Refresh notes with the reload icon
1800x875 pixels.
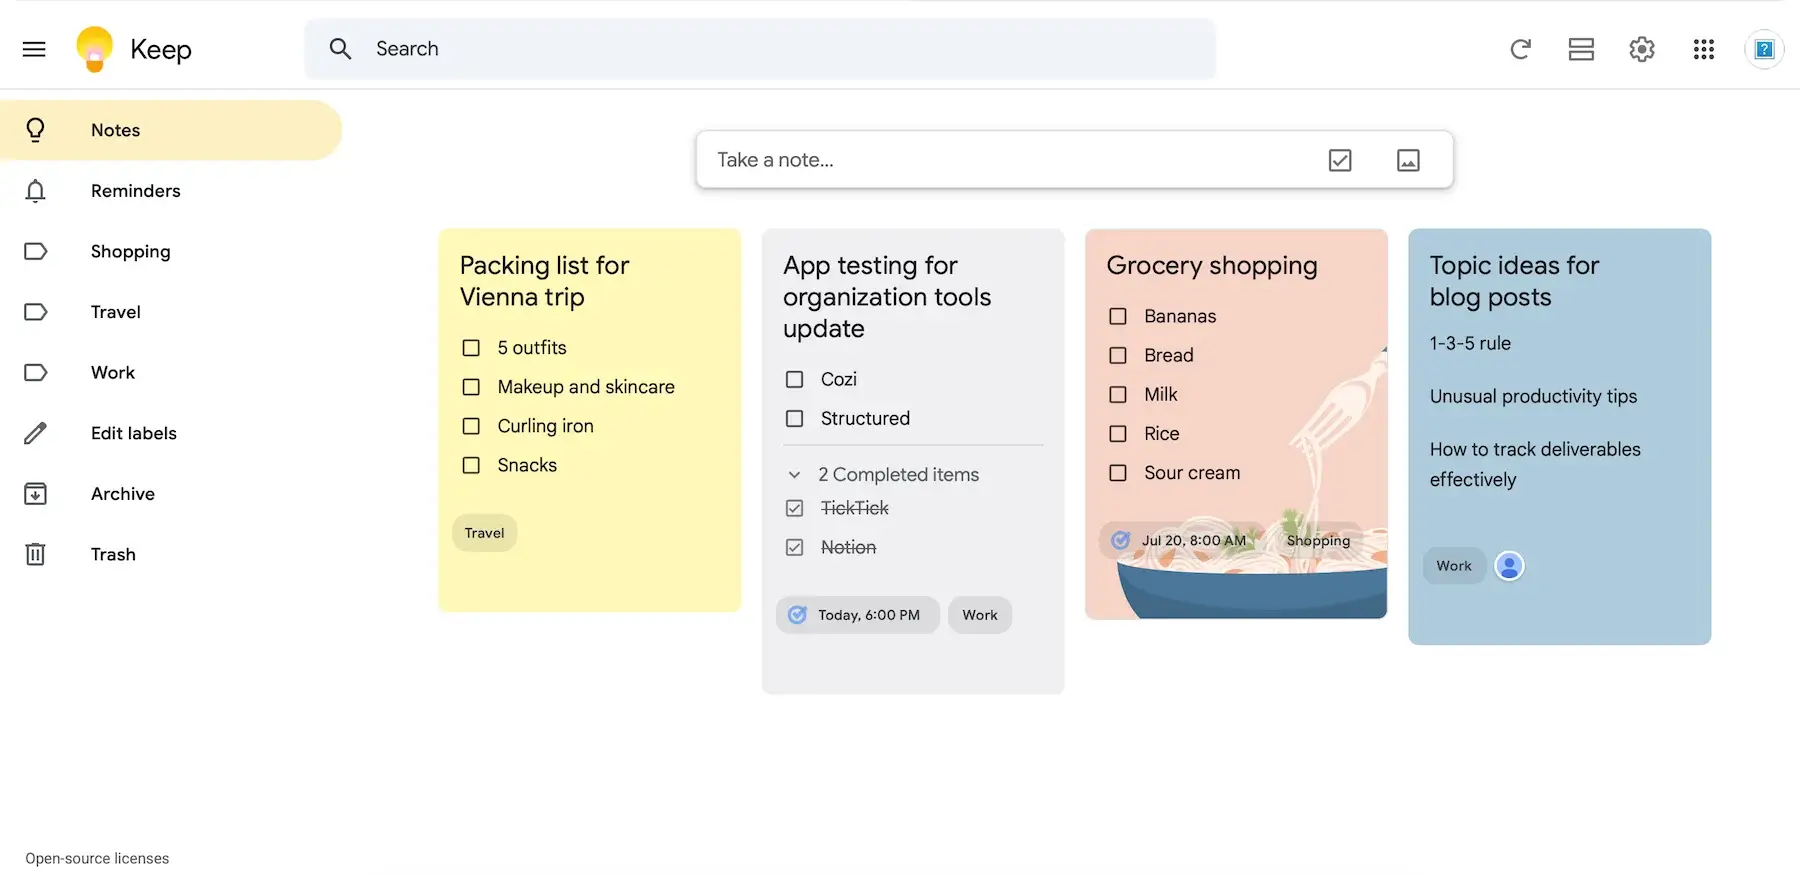click(x=1520, y=49)
